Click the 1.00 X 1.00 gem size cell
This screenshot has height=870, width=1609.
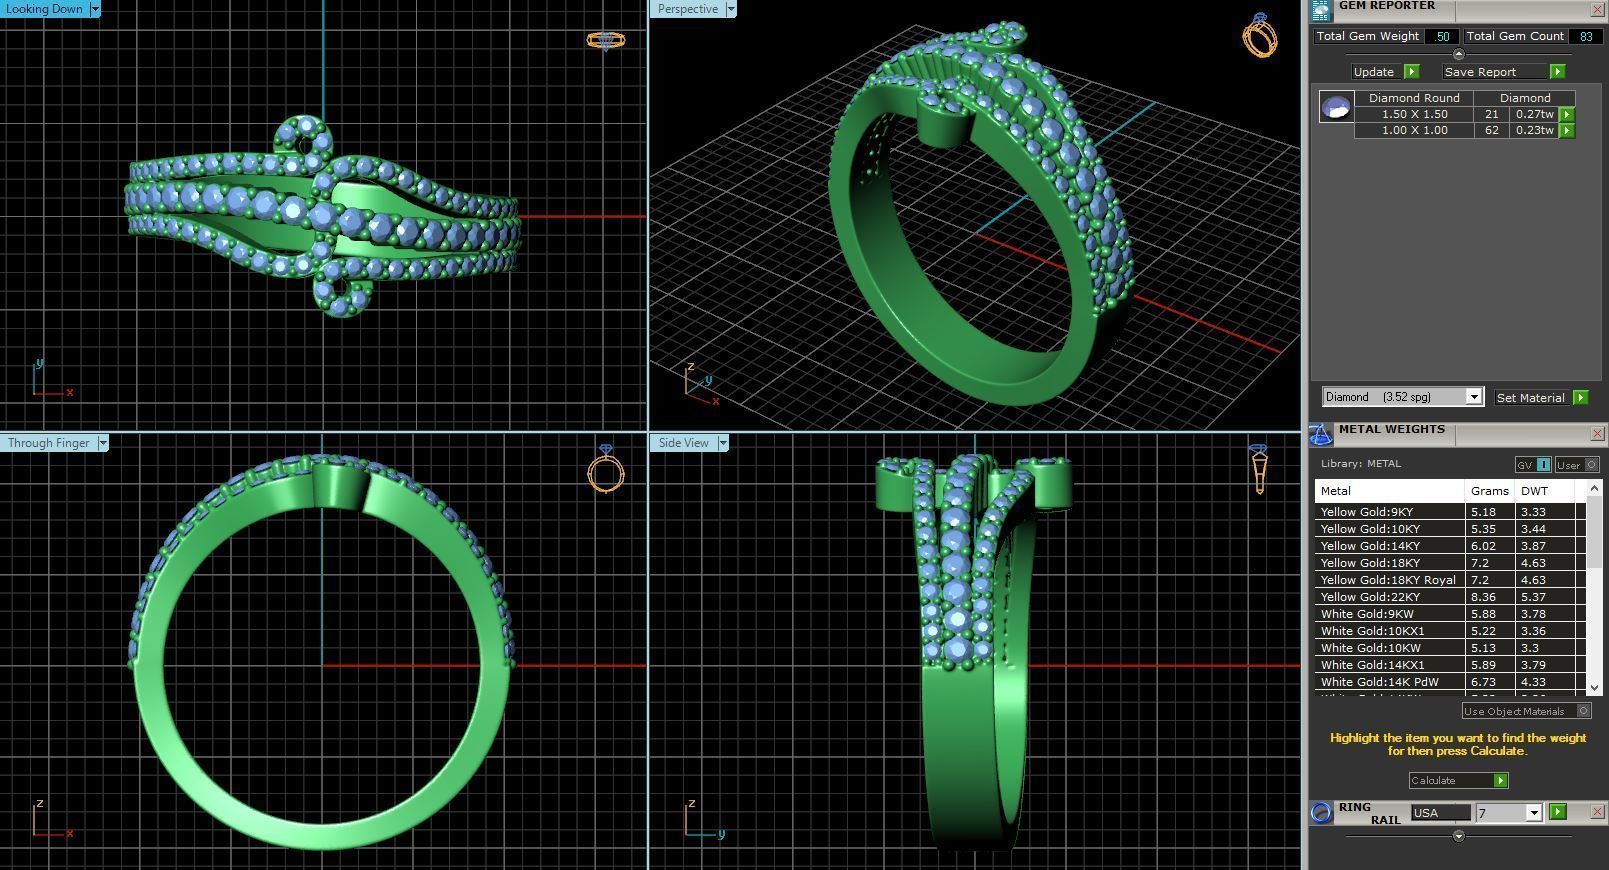tap(1414, 130)
